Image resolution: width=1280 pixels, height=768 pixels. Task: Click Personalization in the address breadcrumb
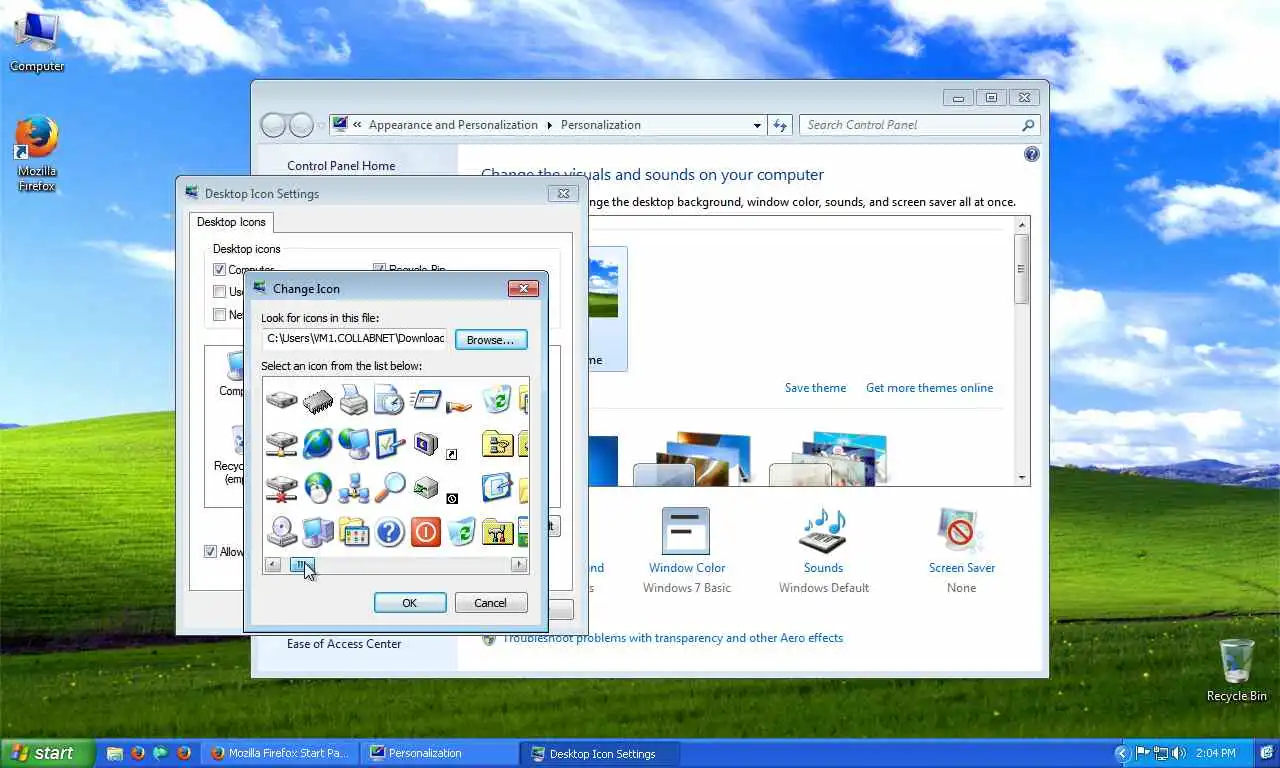coord(600,125)
